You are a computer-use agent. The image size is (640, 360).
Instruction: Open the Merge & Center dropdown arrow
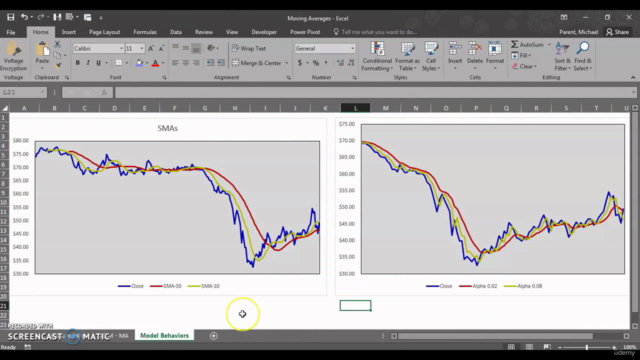[x=287, y=63]
